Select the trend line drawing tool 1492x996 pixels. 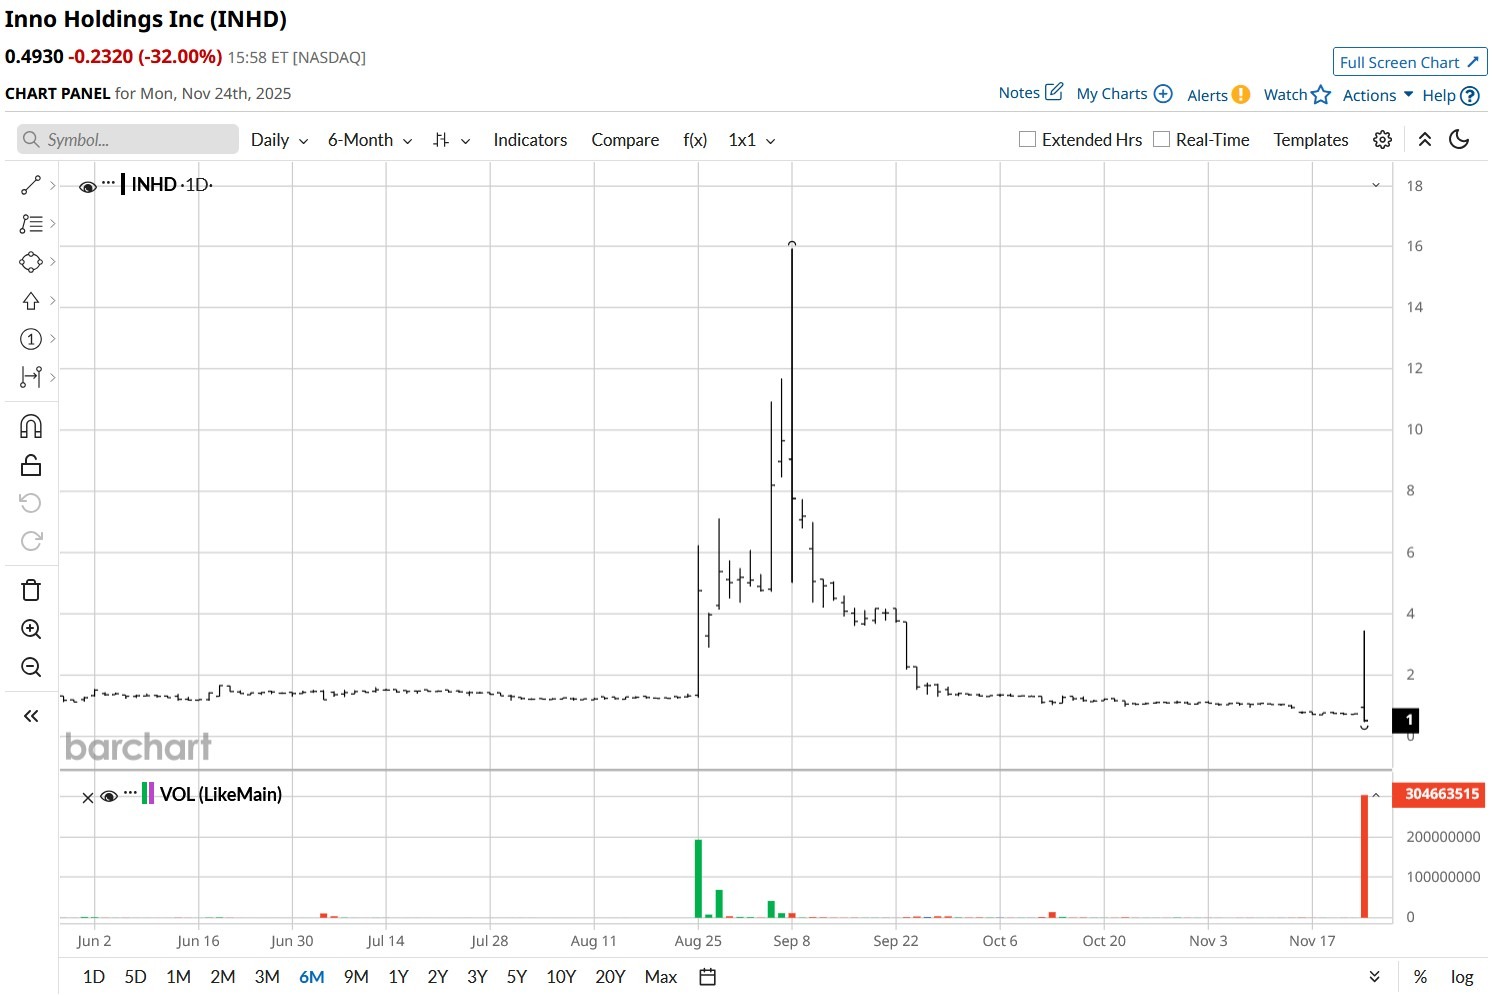(31, 185)
